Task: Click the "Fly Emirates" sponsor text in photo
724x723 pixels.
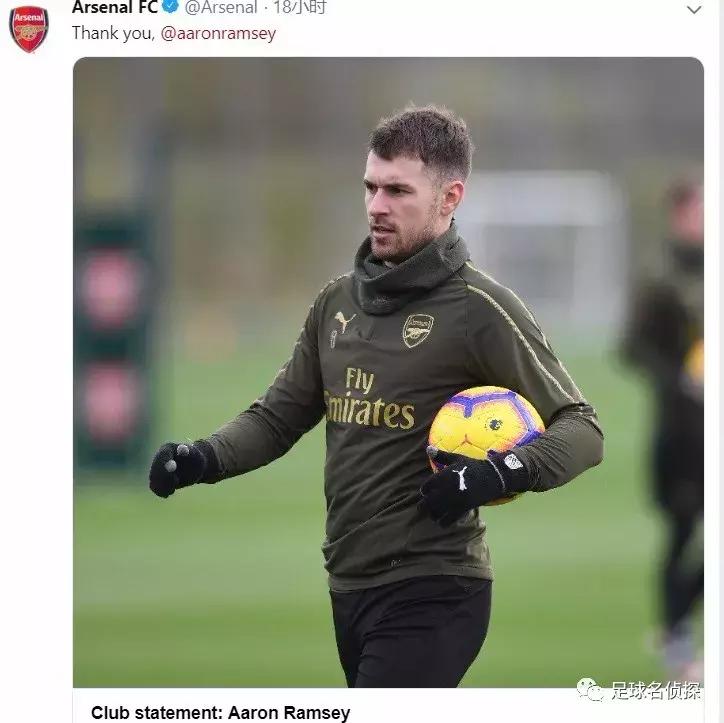Action: pos(368,398)
